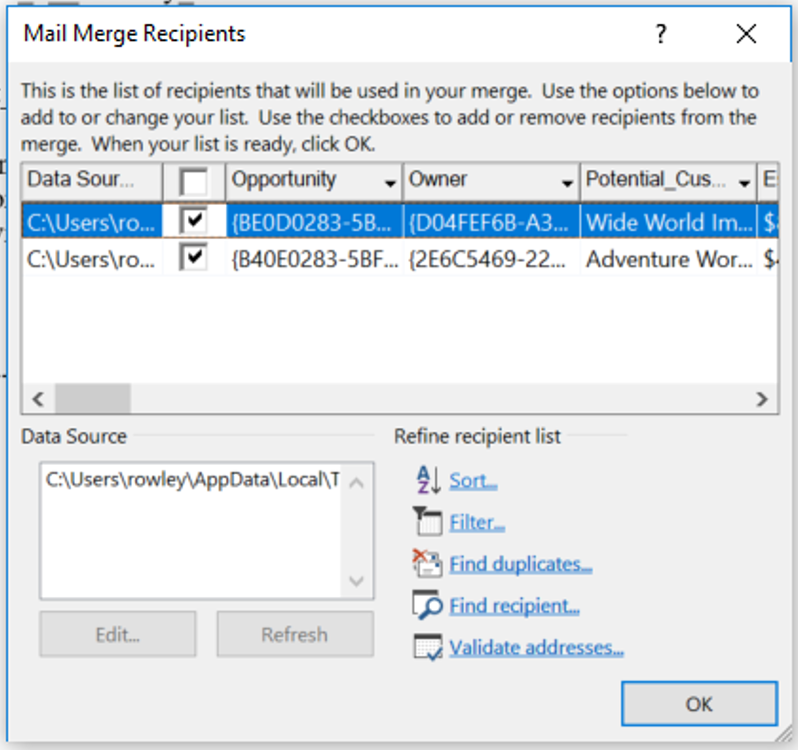Open the Sort... link
This screenshot has height=750, width=798.
[473, 480]
